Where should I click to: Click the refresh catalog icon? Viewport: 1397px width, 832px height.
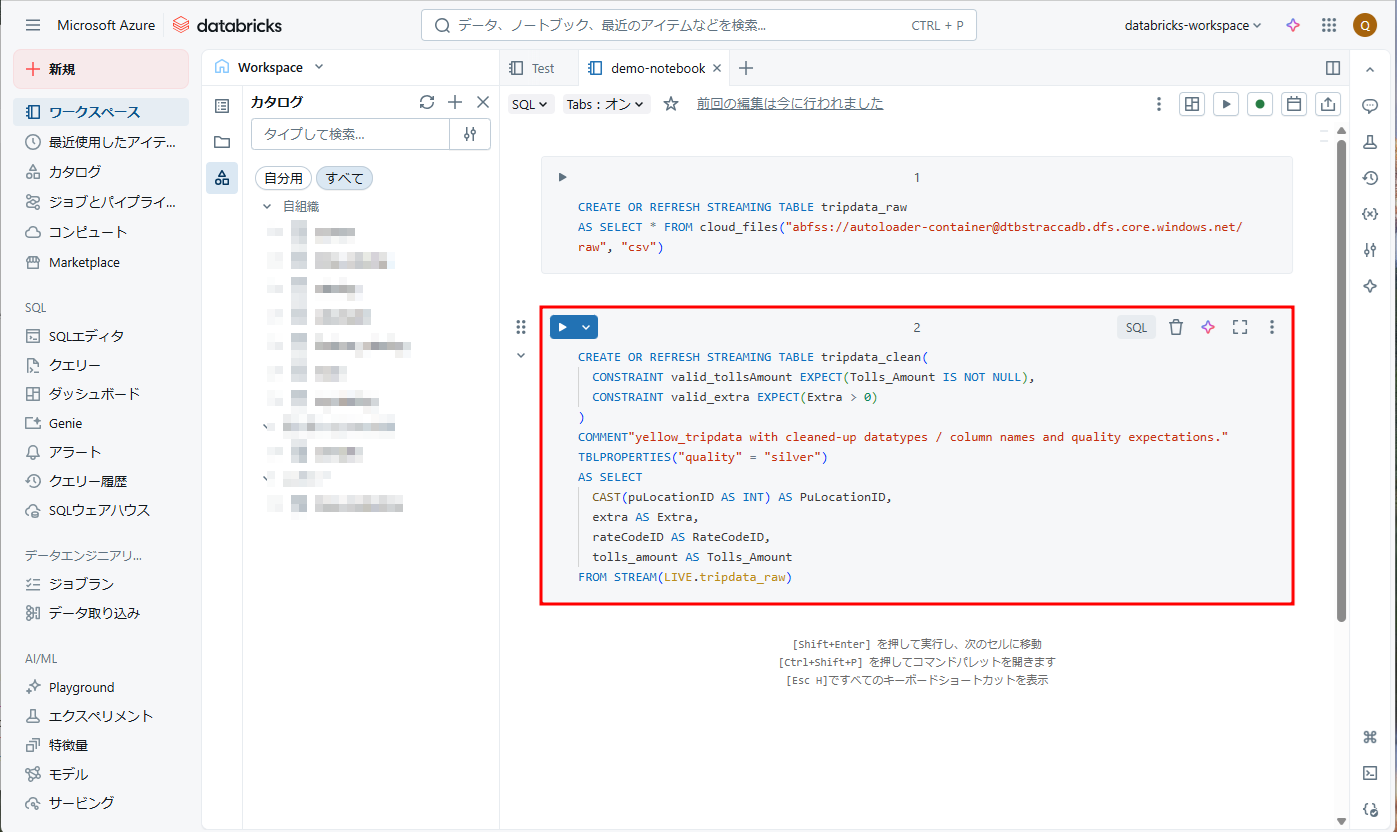pyautogui.click(x=427, y=102)
